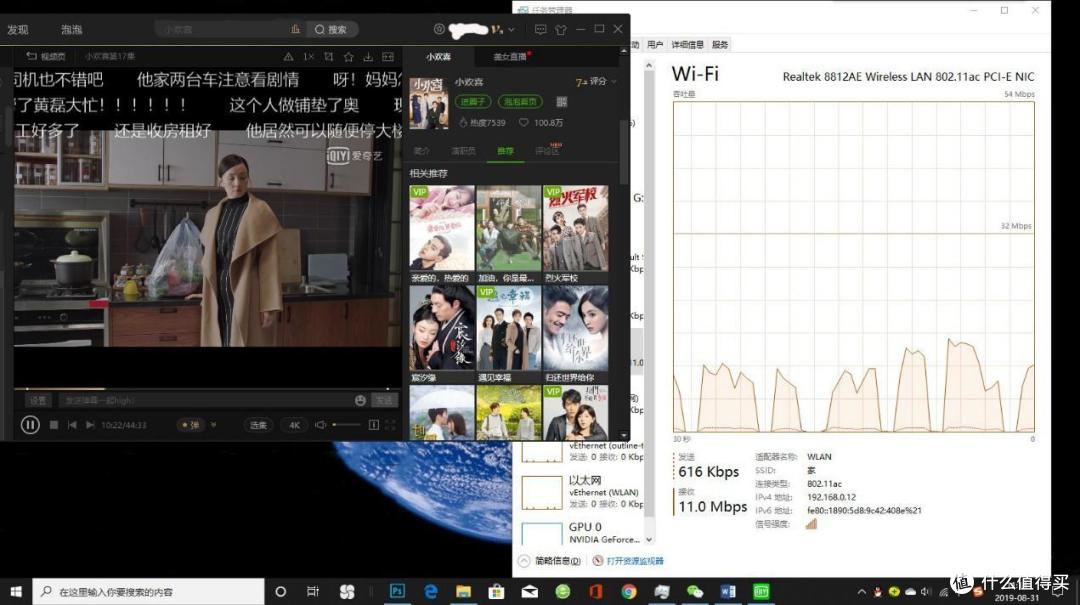Skip to previous episode button

coord(72,425)
